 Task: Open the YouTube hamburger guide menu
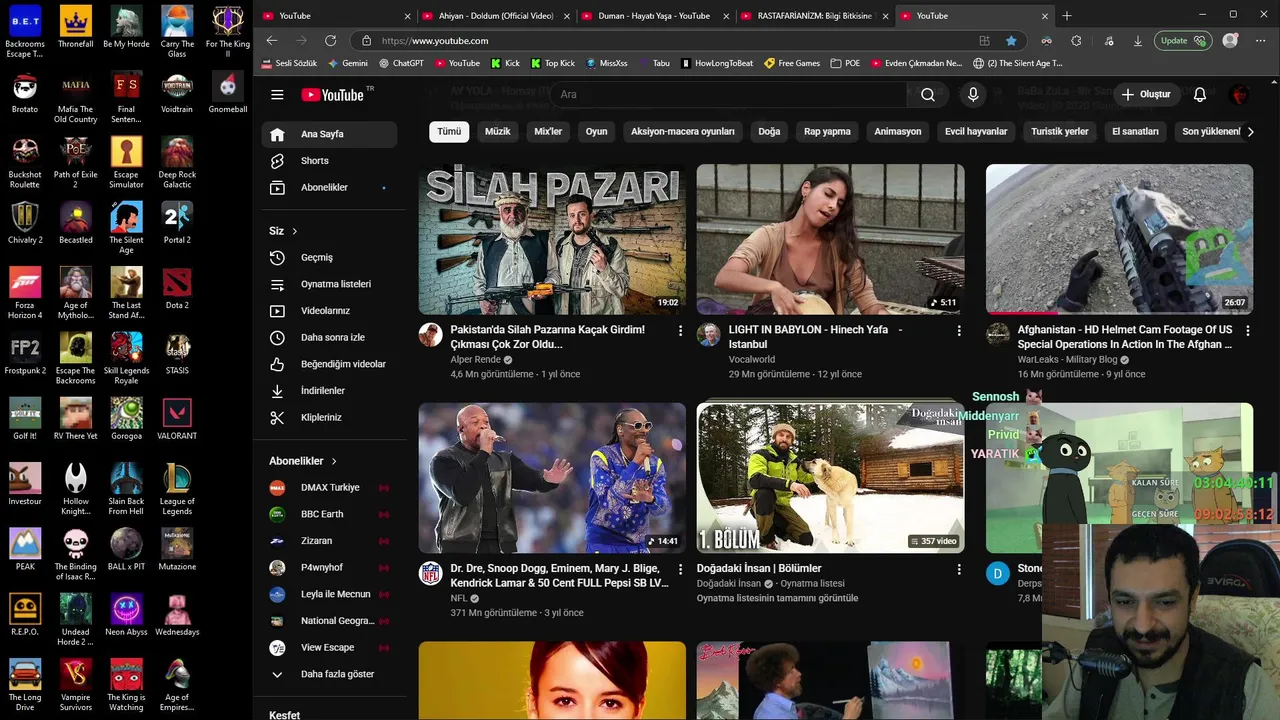[277, 94]
